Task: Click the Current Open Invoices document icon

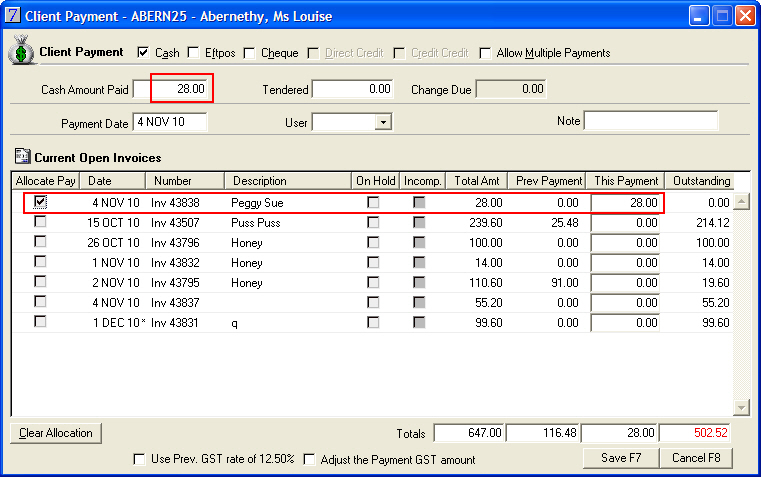Action: click(x=22, y=156)
